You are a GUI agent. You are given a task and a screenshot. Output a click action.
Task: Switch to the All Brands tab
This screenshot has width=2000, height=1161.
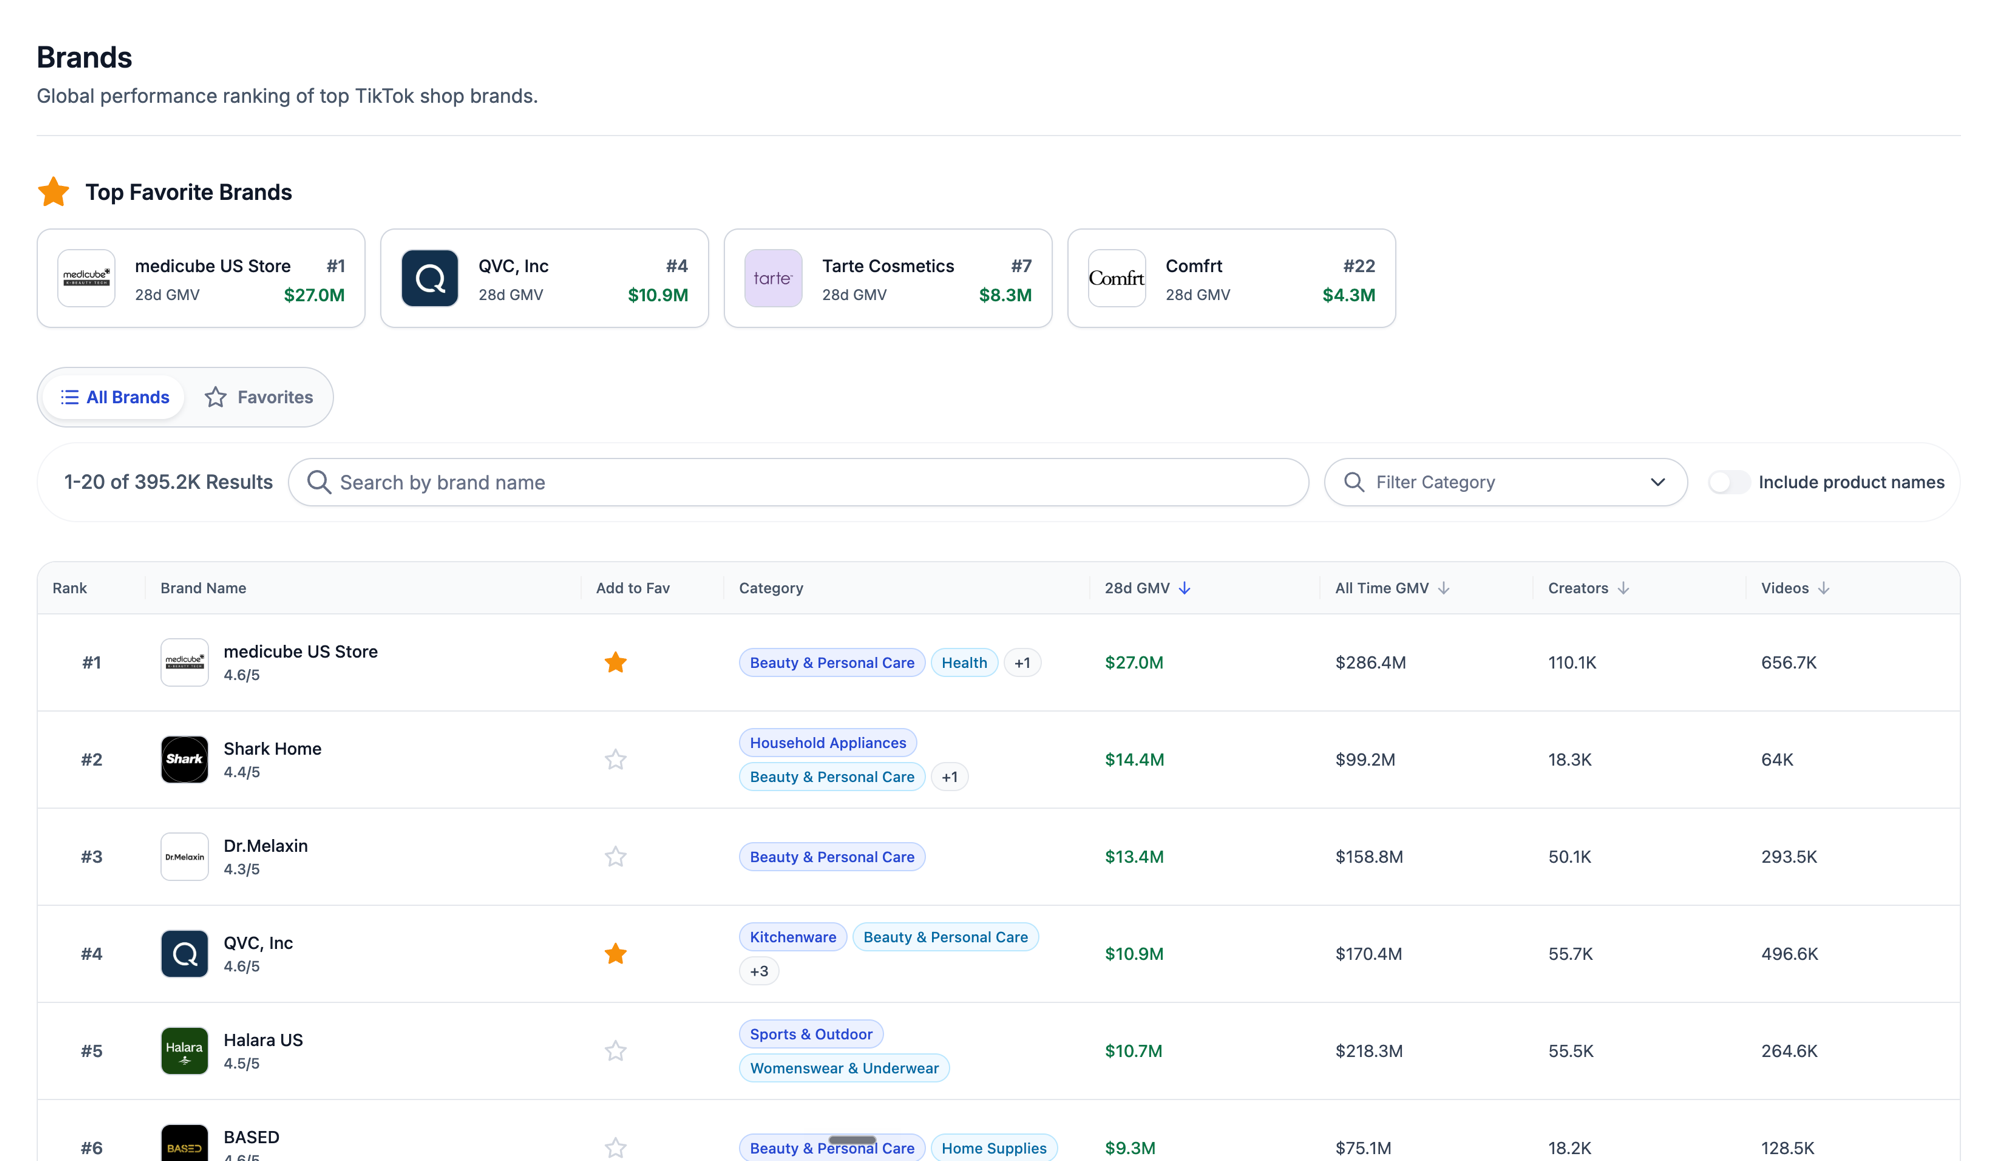[x=114, y=397]
